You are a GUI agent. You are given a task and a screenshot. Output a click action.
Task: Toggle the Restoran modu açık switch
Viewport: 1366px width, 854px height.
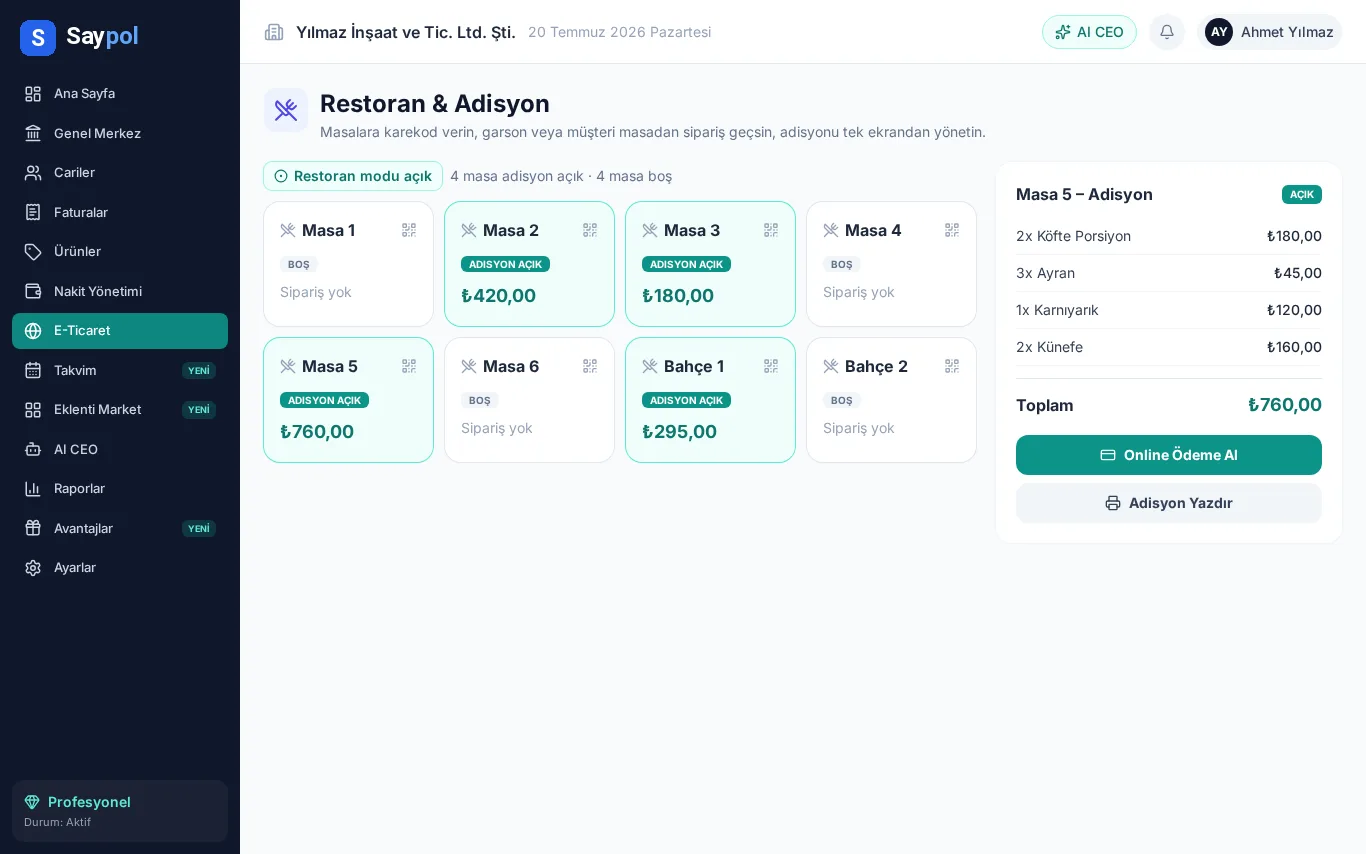click(x=353, y=176)
